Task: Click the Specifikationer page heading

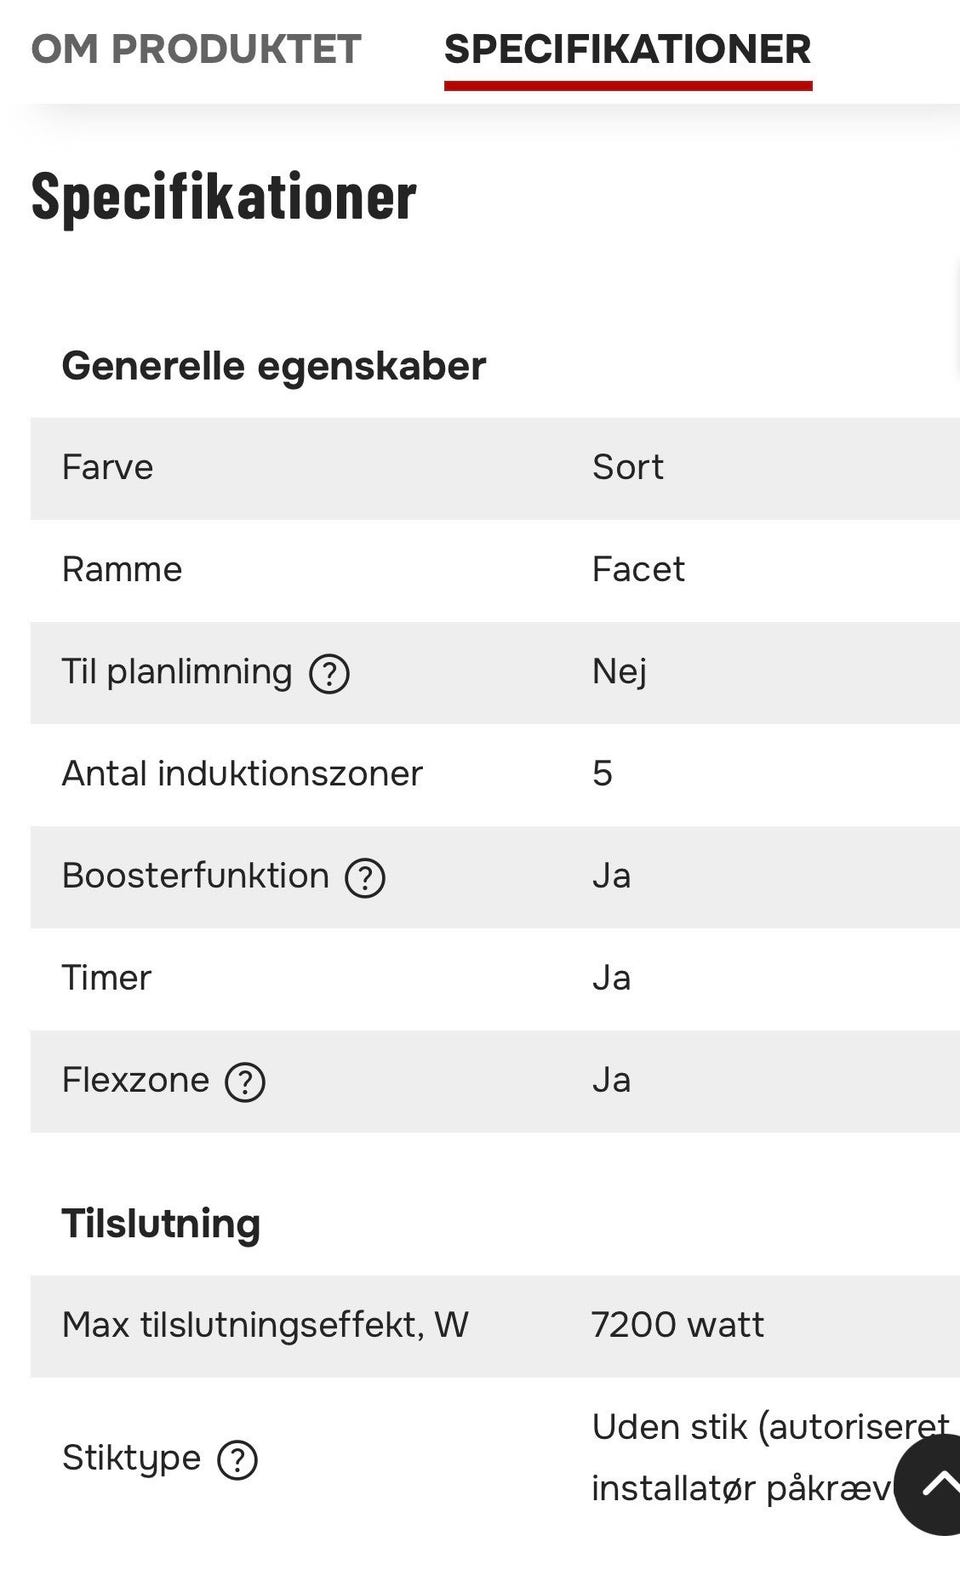Action: tap(224, 197)
